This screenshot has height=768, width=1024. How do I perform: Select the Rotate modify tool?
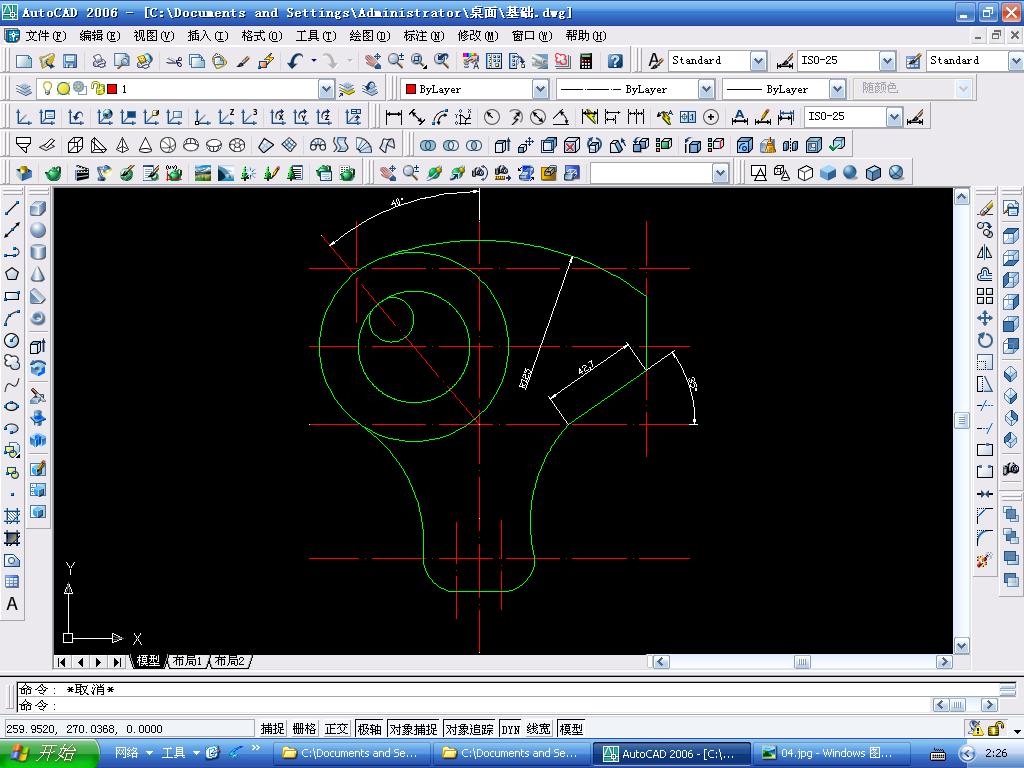985,340
